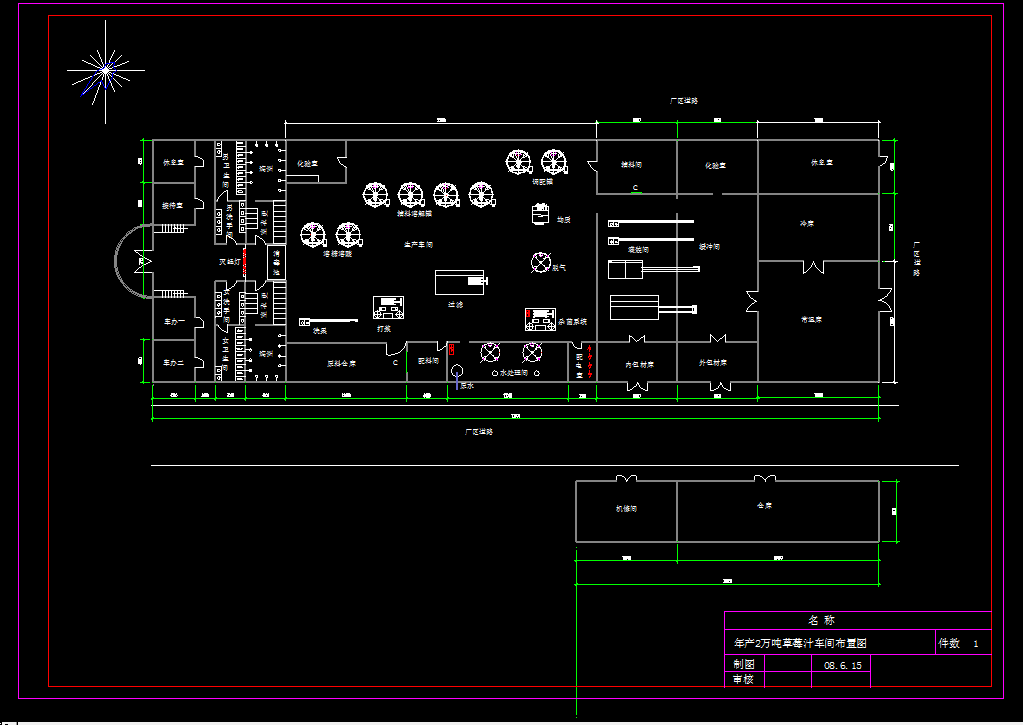This screenshot has width=1023, height=725.
Task: Select the 灭蚊灯 label
Action: click(x=230, y=262)
